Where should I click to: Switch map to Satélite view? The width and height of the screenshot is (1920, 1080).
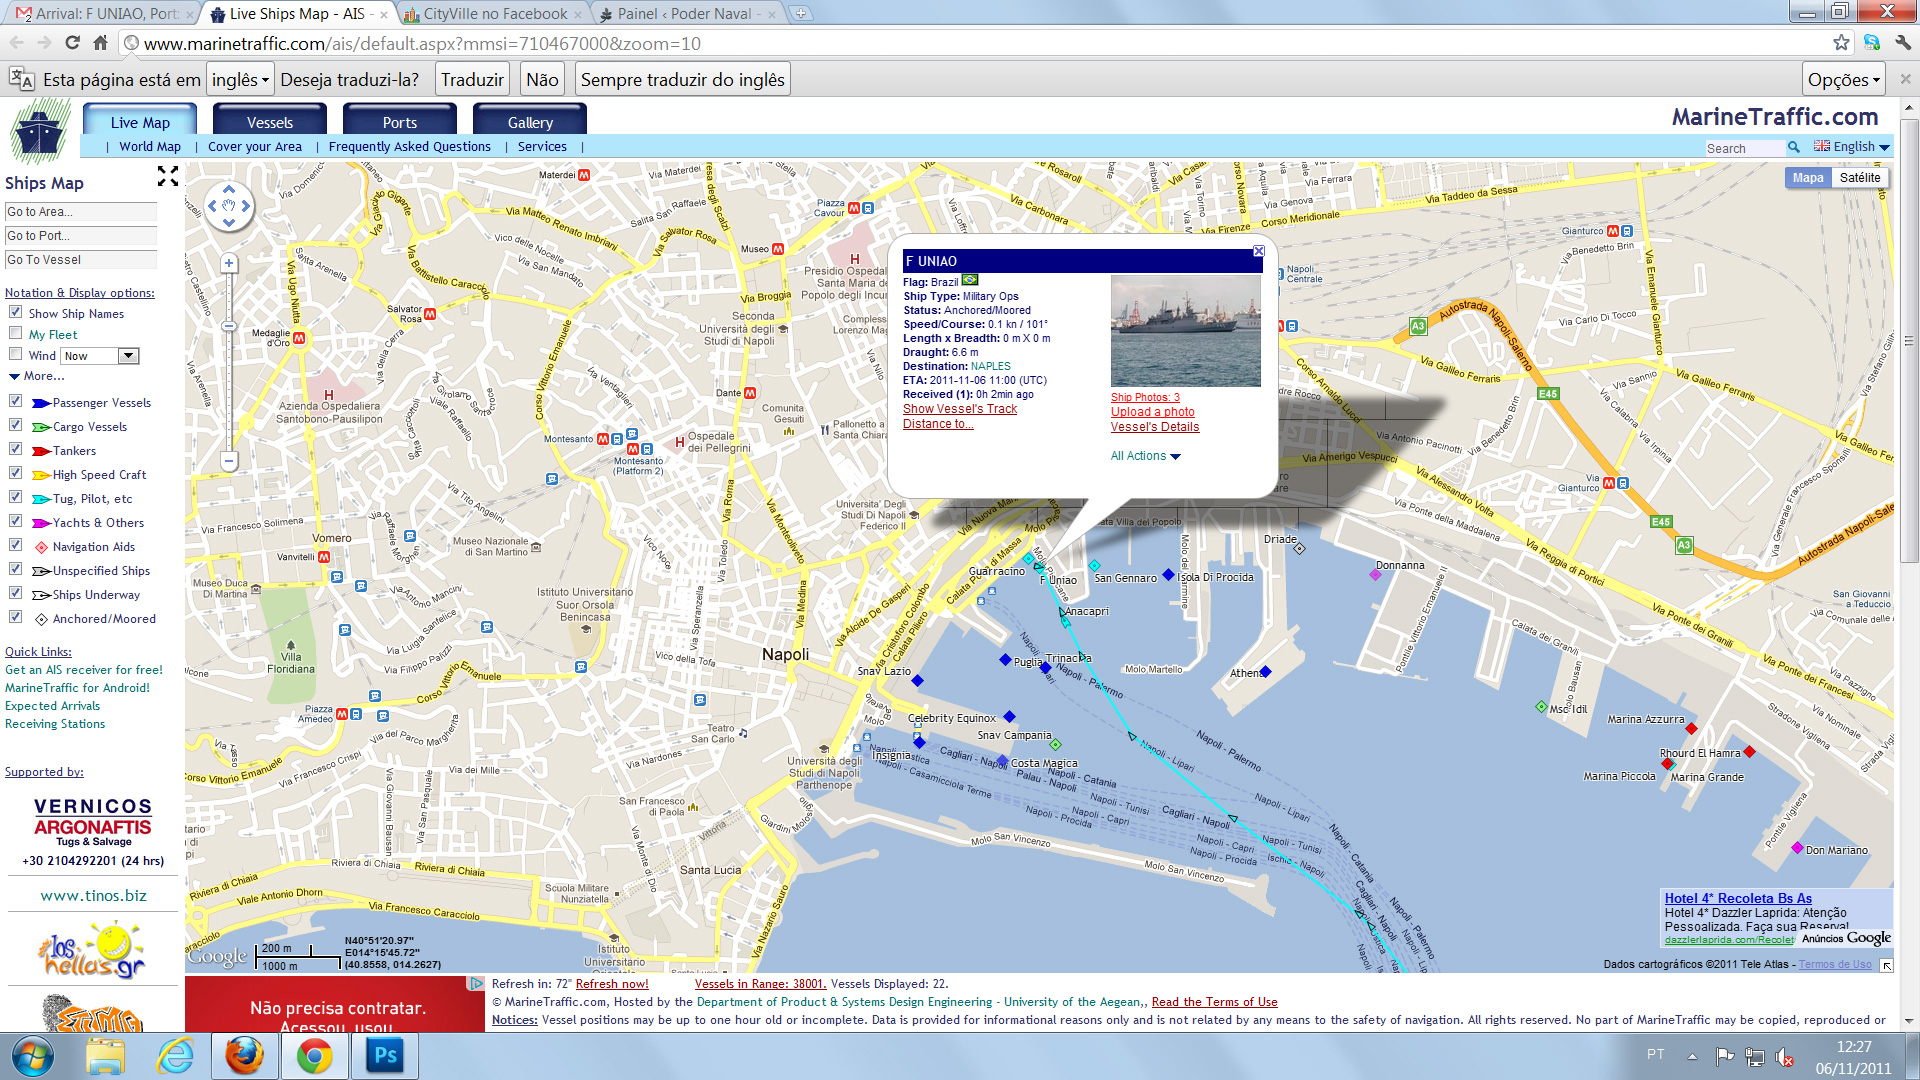pyautogui.click(x=1860, y=178)
